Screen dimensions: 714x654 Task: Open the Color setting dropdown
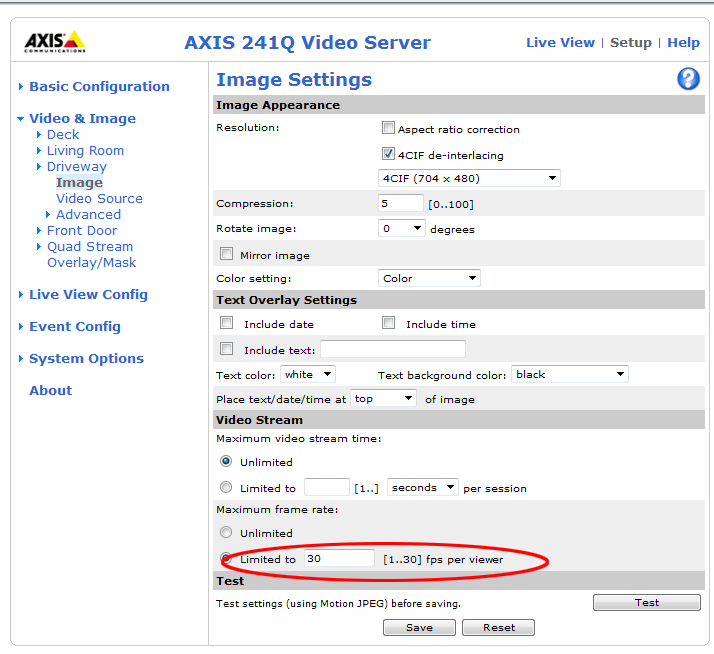[429, 278]
